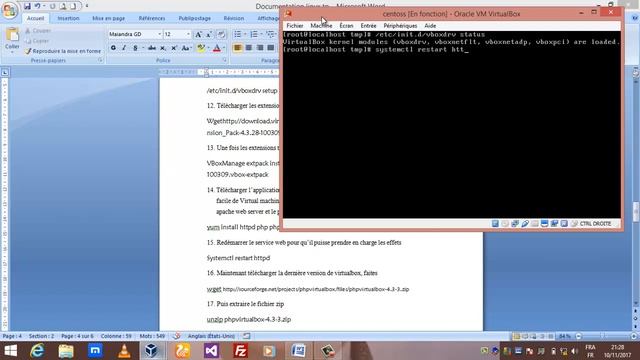The height and width of the screenshot is (360, 640).
Task: Click the VirtualBox display monitor status icon
Action: tap(544, 224)
